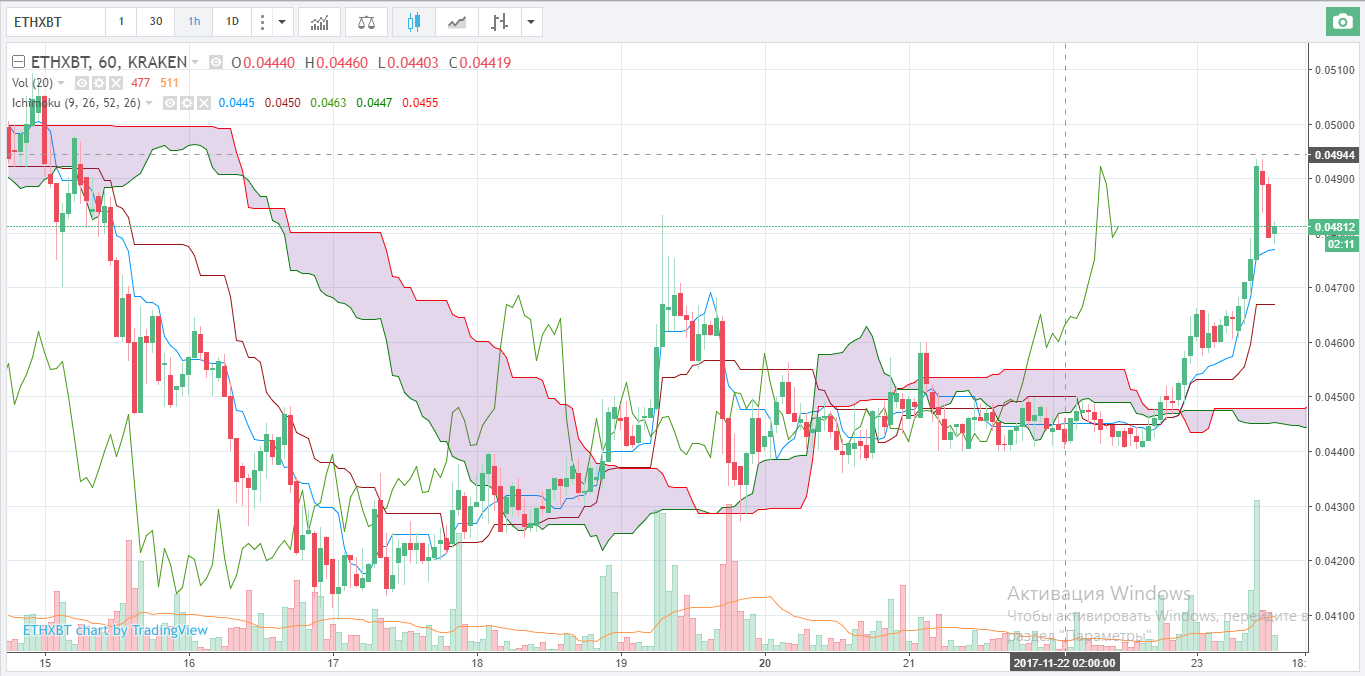Switch to the 30 minute interval

point(155,21)
